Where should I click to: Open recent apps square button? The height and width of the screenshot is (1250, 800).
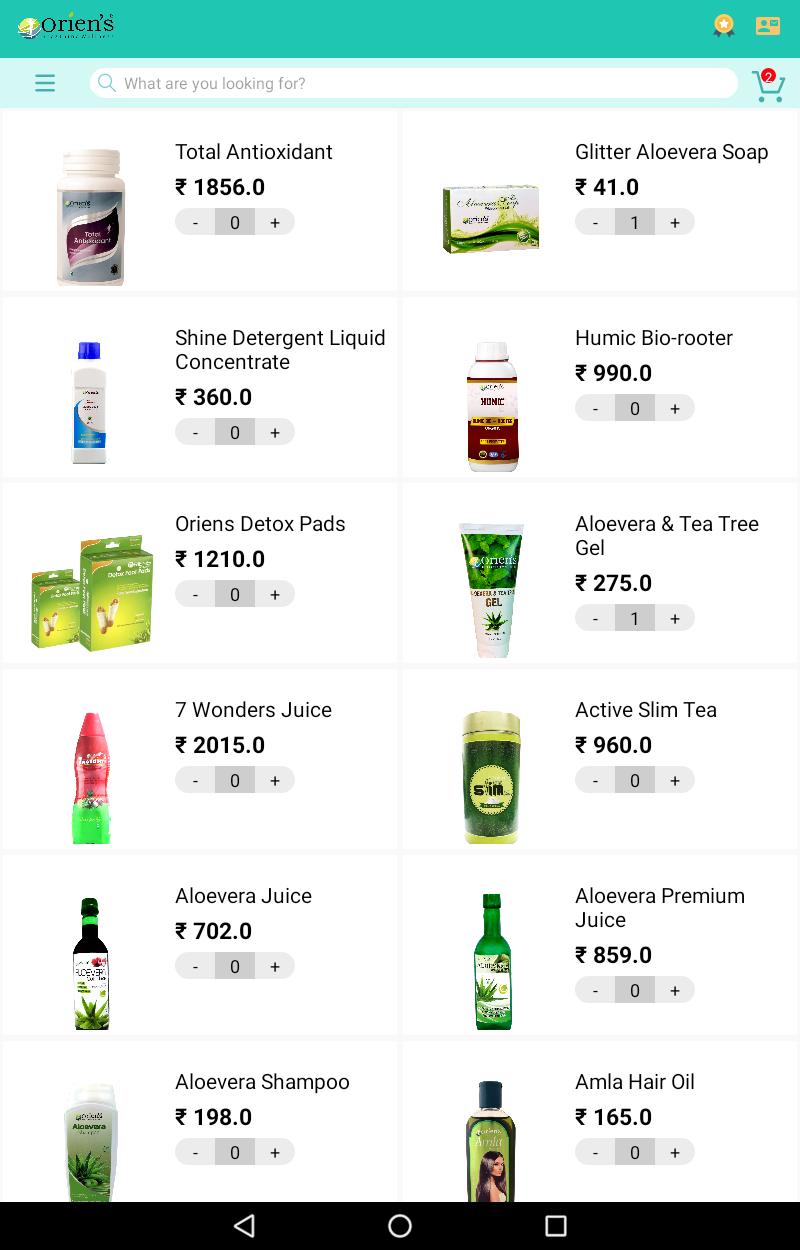pos(556,1225)
